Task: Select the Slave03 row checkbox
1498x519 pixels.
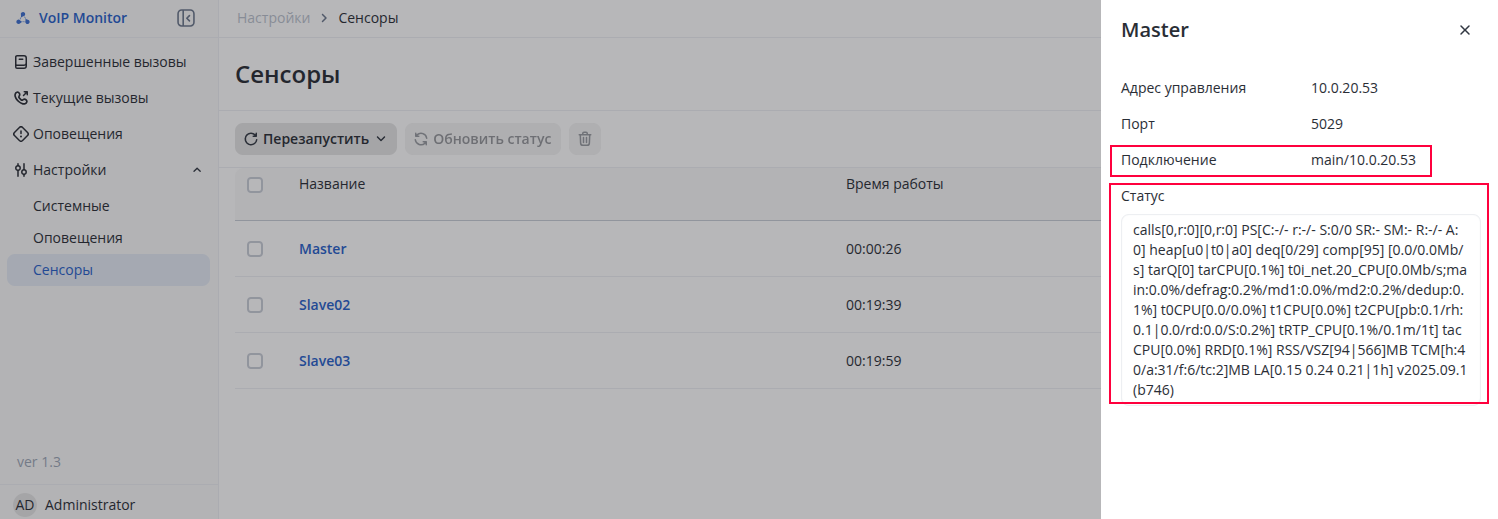Action: tap(255, 361)
